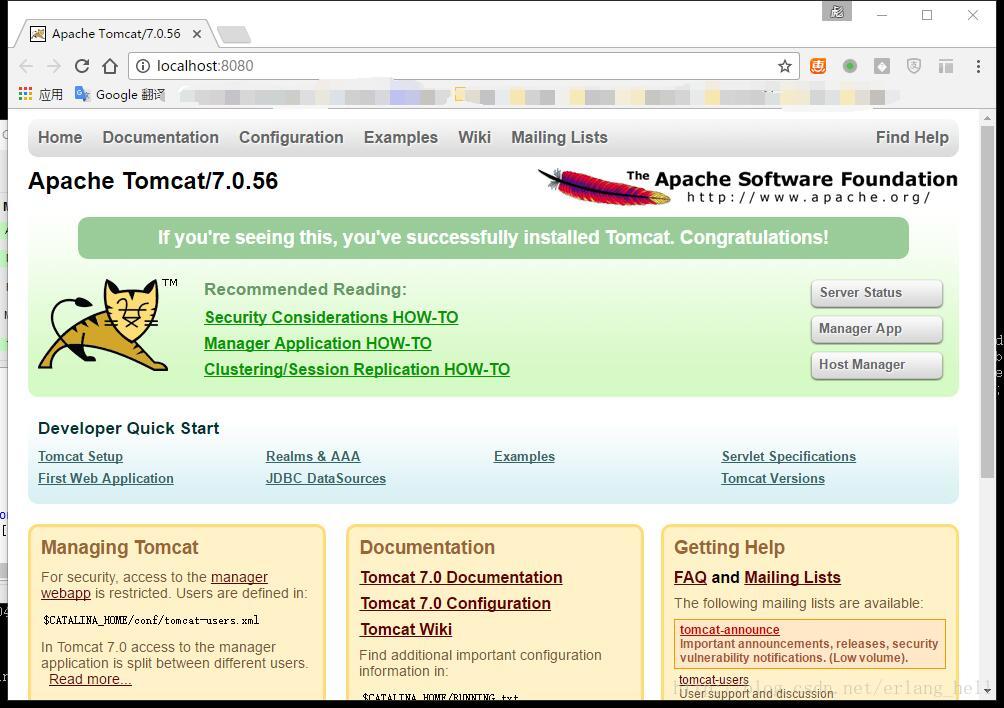The image size is (1004, 708).
Task: Open the Servlet Specifications link
Action: [789, 456]
